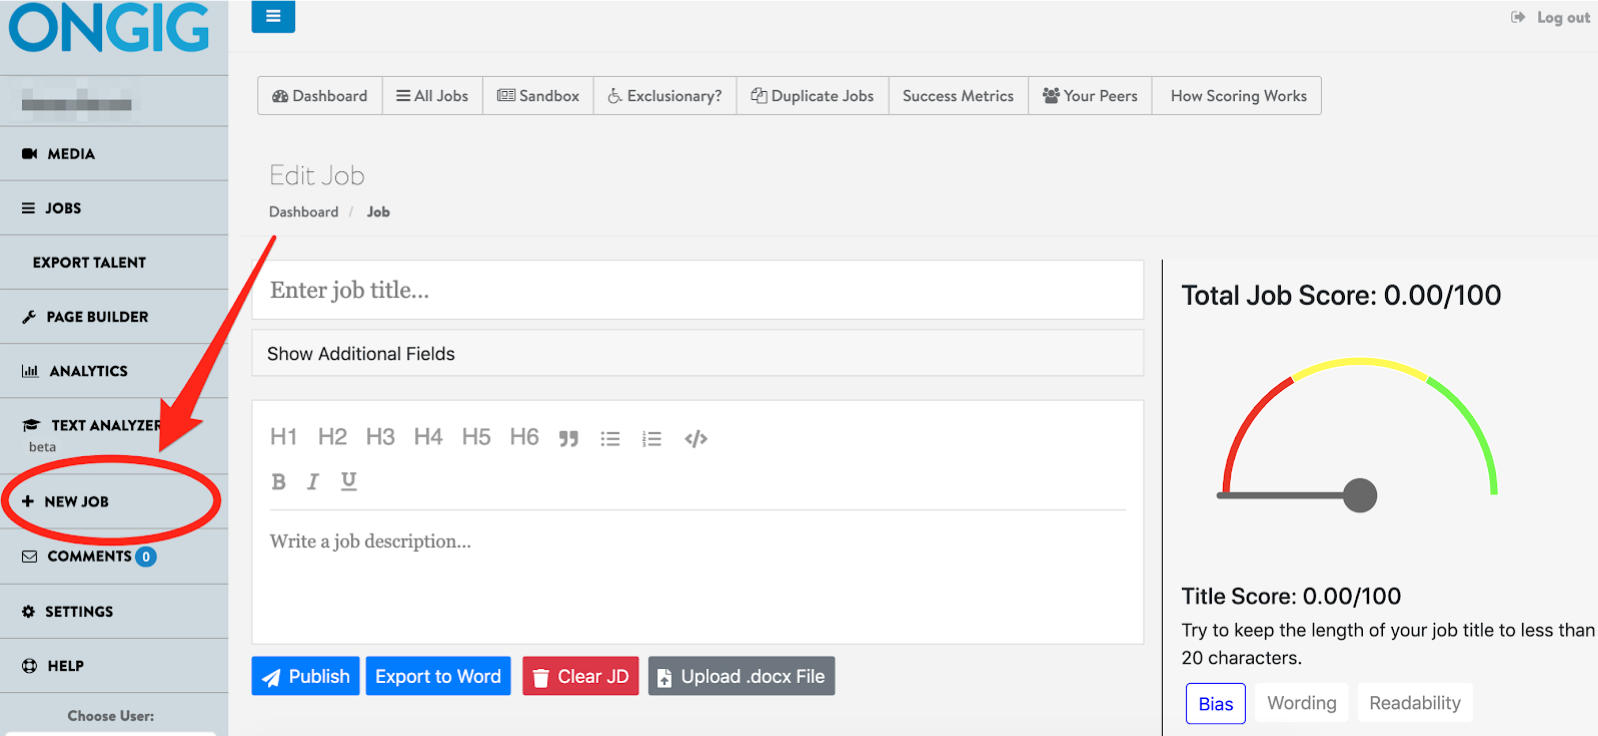The height and width of the screenshot is (736, 1598).
Task: Publish the job description
Action: (306, 676)
